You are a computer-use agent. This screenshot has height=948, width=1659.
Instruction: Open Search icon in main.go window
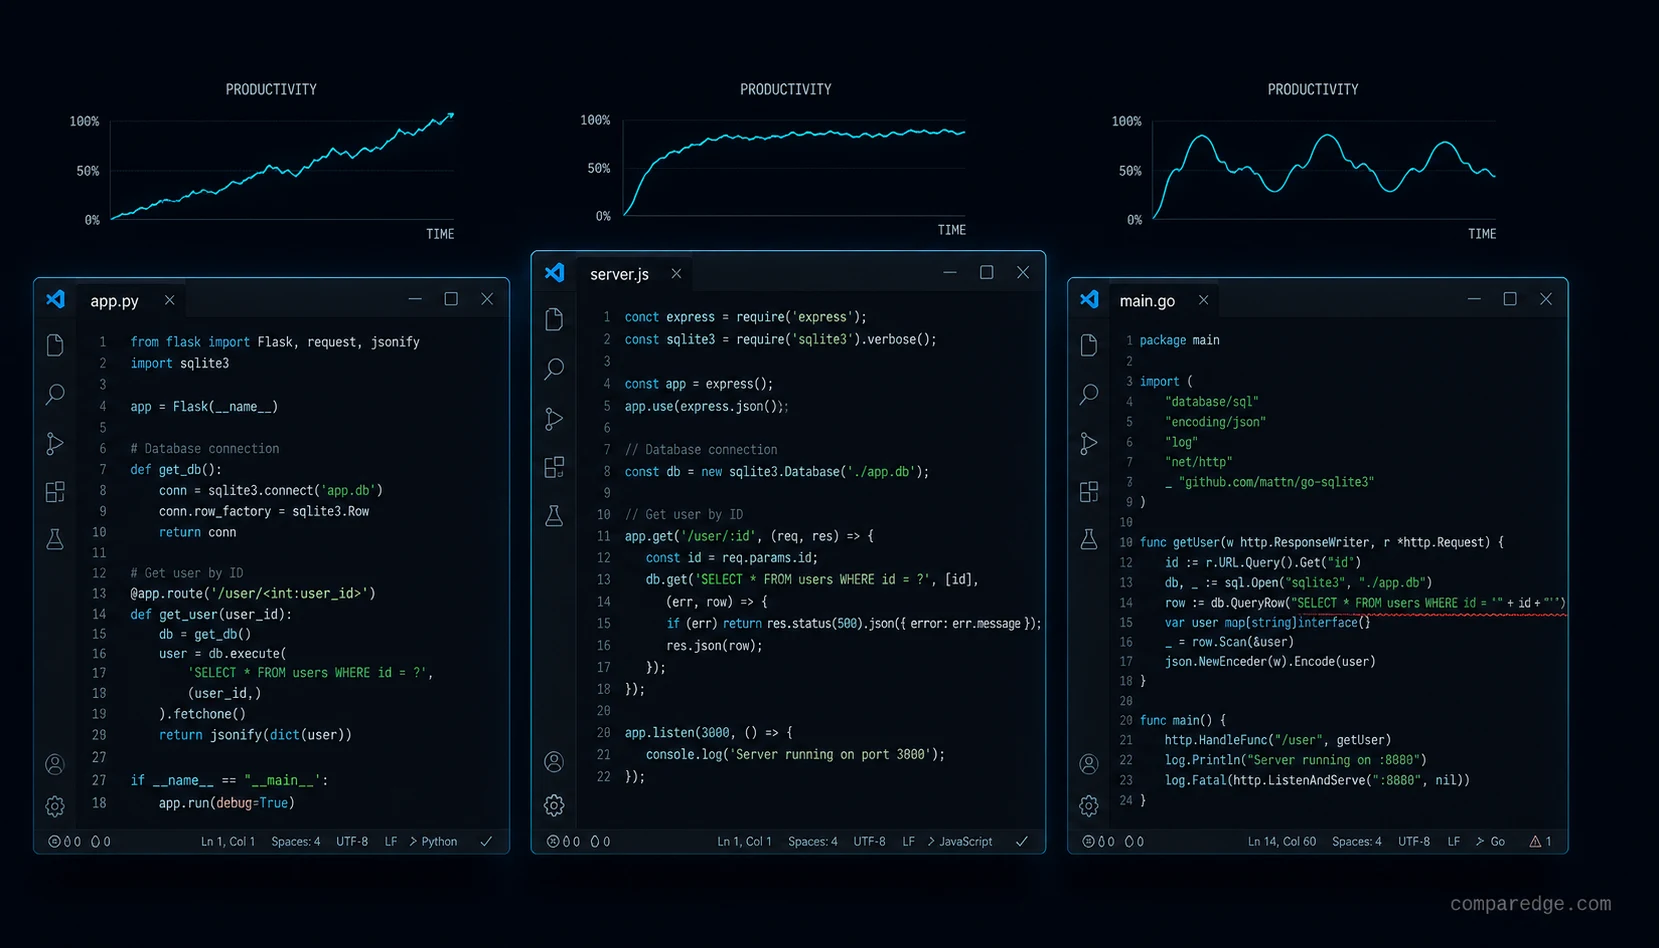point(1089,394)
